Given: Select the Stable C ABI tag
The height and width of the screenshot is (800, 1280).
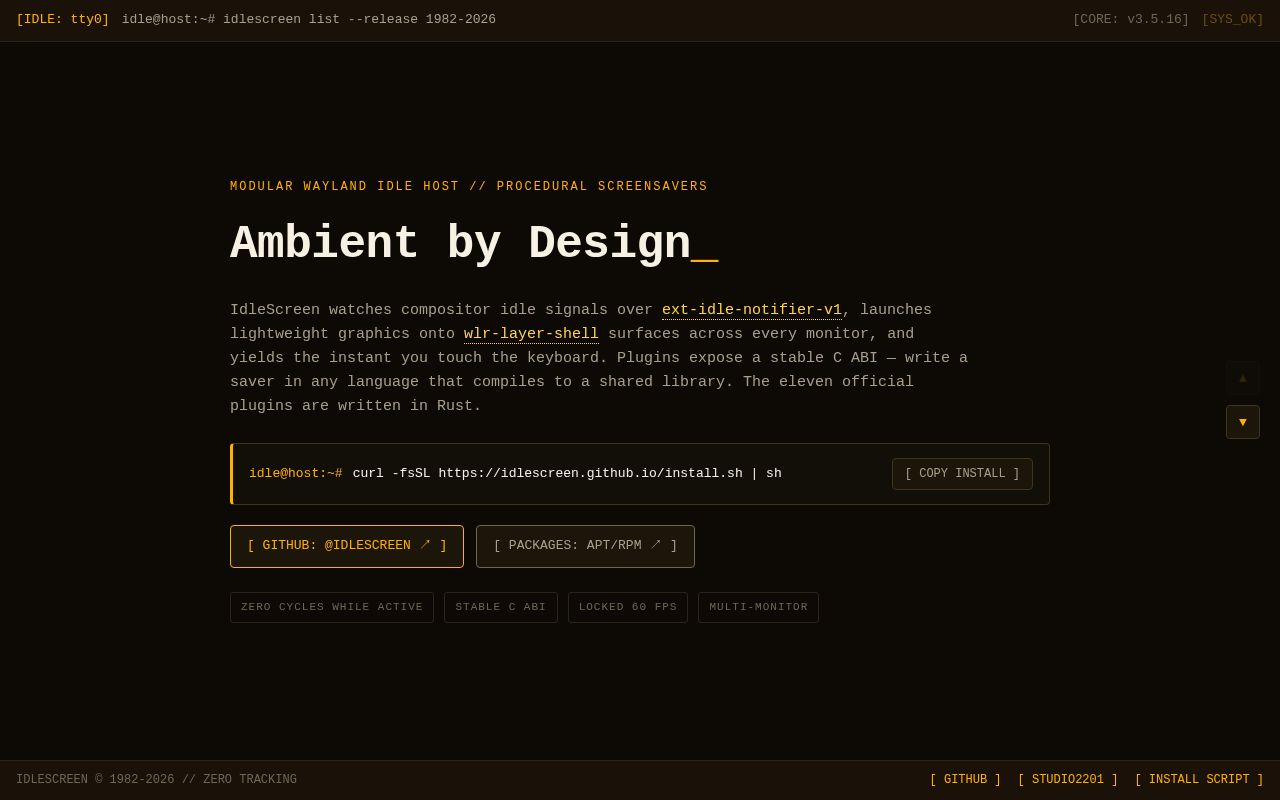Looking at the screenshot, I should pos(501,607).
